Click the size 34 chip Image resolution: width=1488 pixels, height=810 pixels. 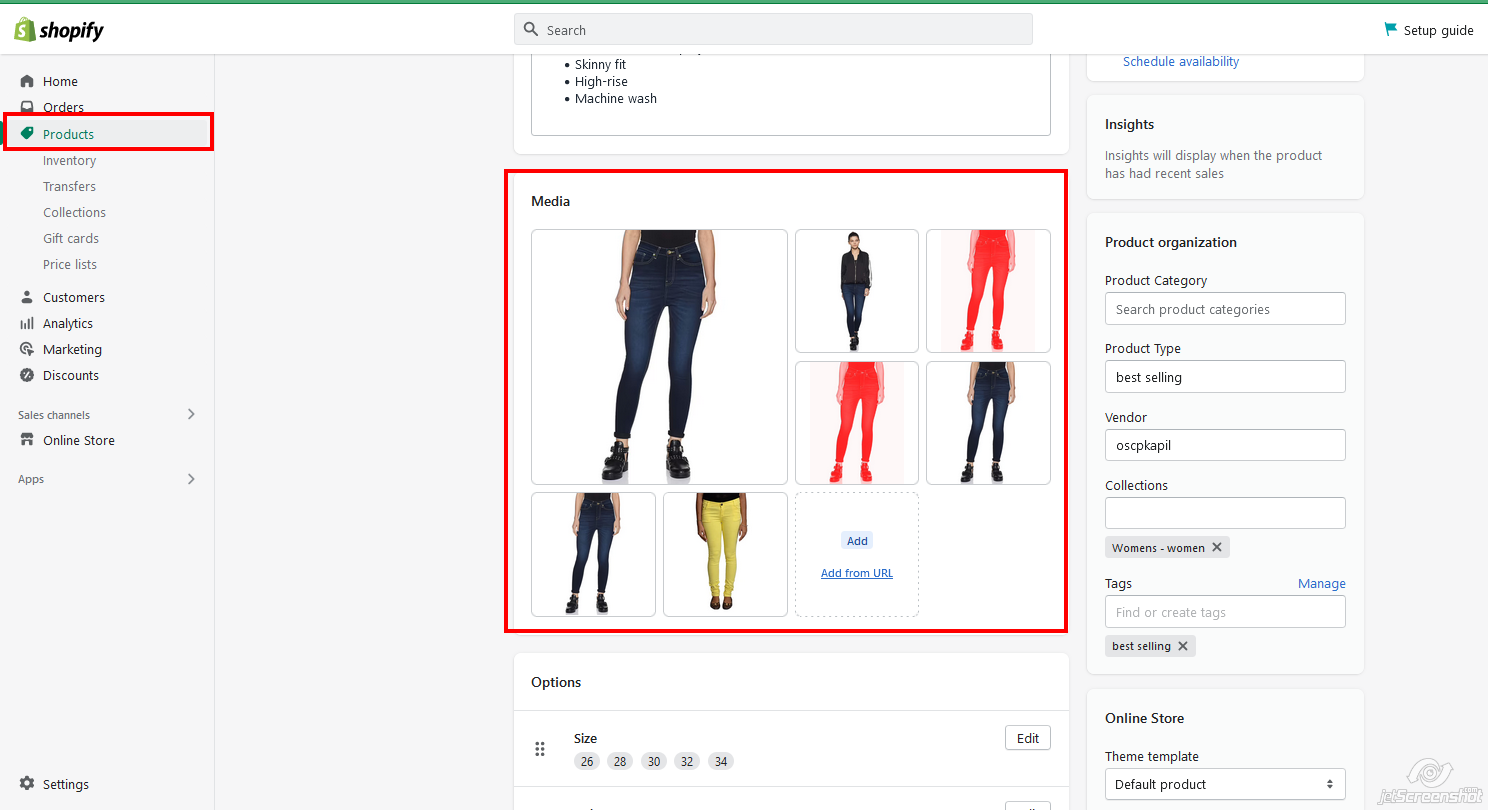click(x=720, y=761)
